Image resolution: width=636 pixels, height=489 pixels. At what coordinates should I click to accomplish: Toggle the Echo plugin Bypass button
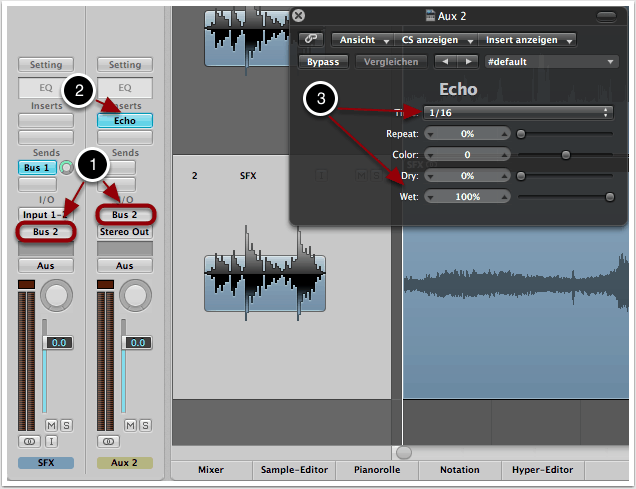click(x=323, y=62)
